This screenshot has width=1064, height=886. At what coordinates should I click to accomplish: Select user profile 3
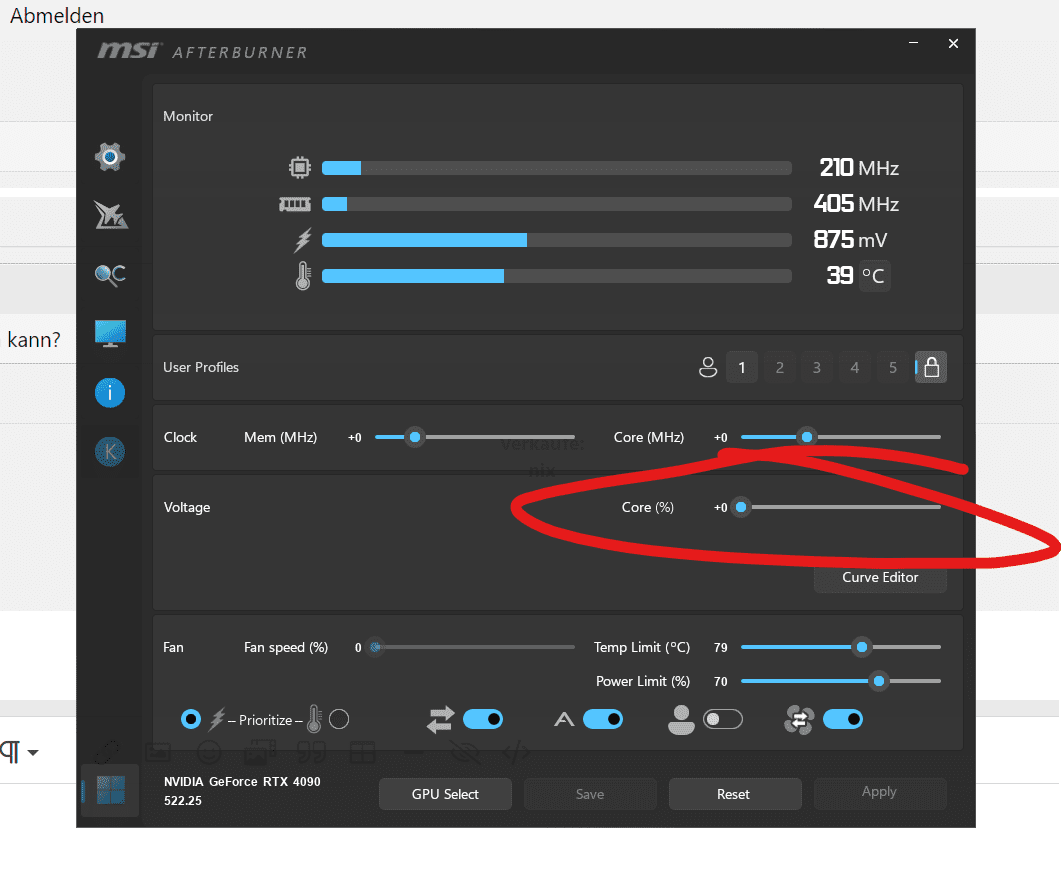[x=817, y=367]
